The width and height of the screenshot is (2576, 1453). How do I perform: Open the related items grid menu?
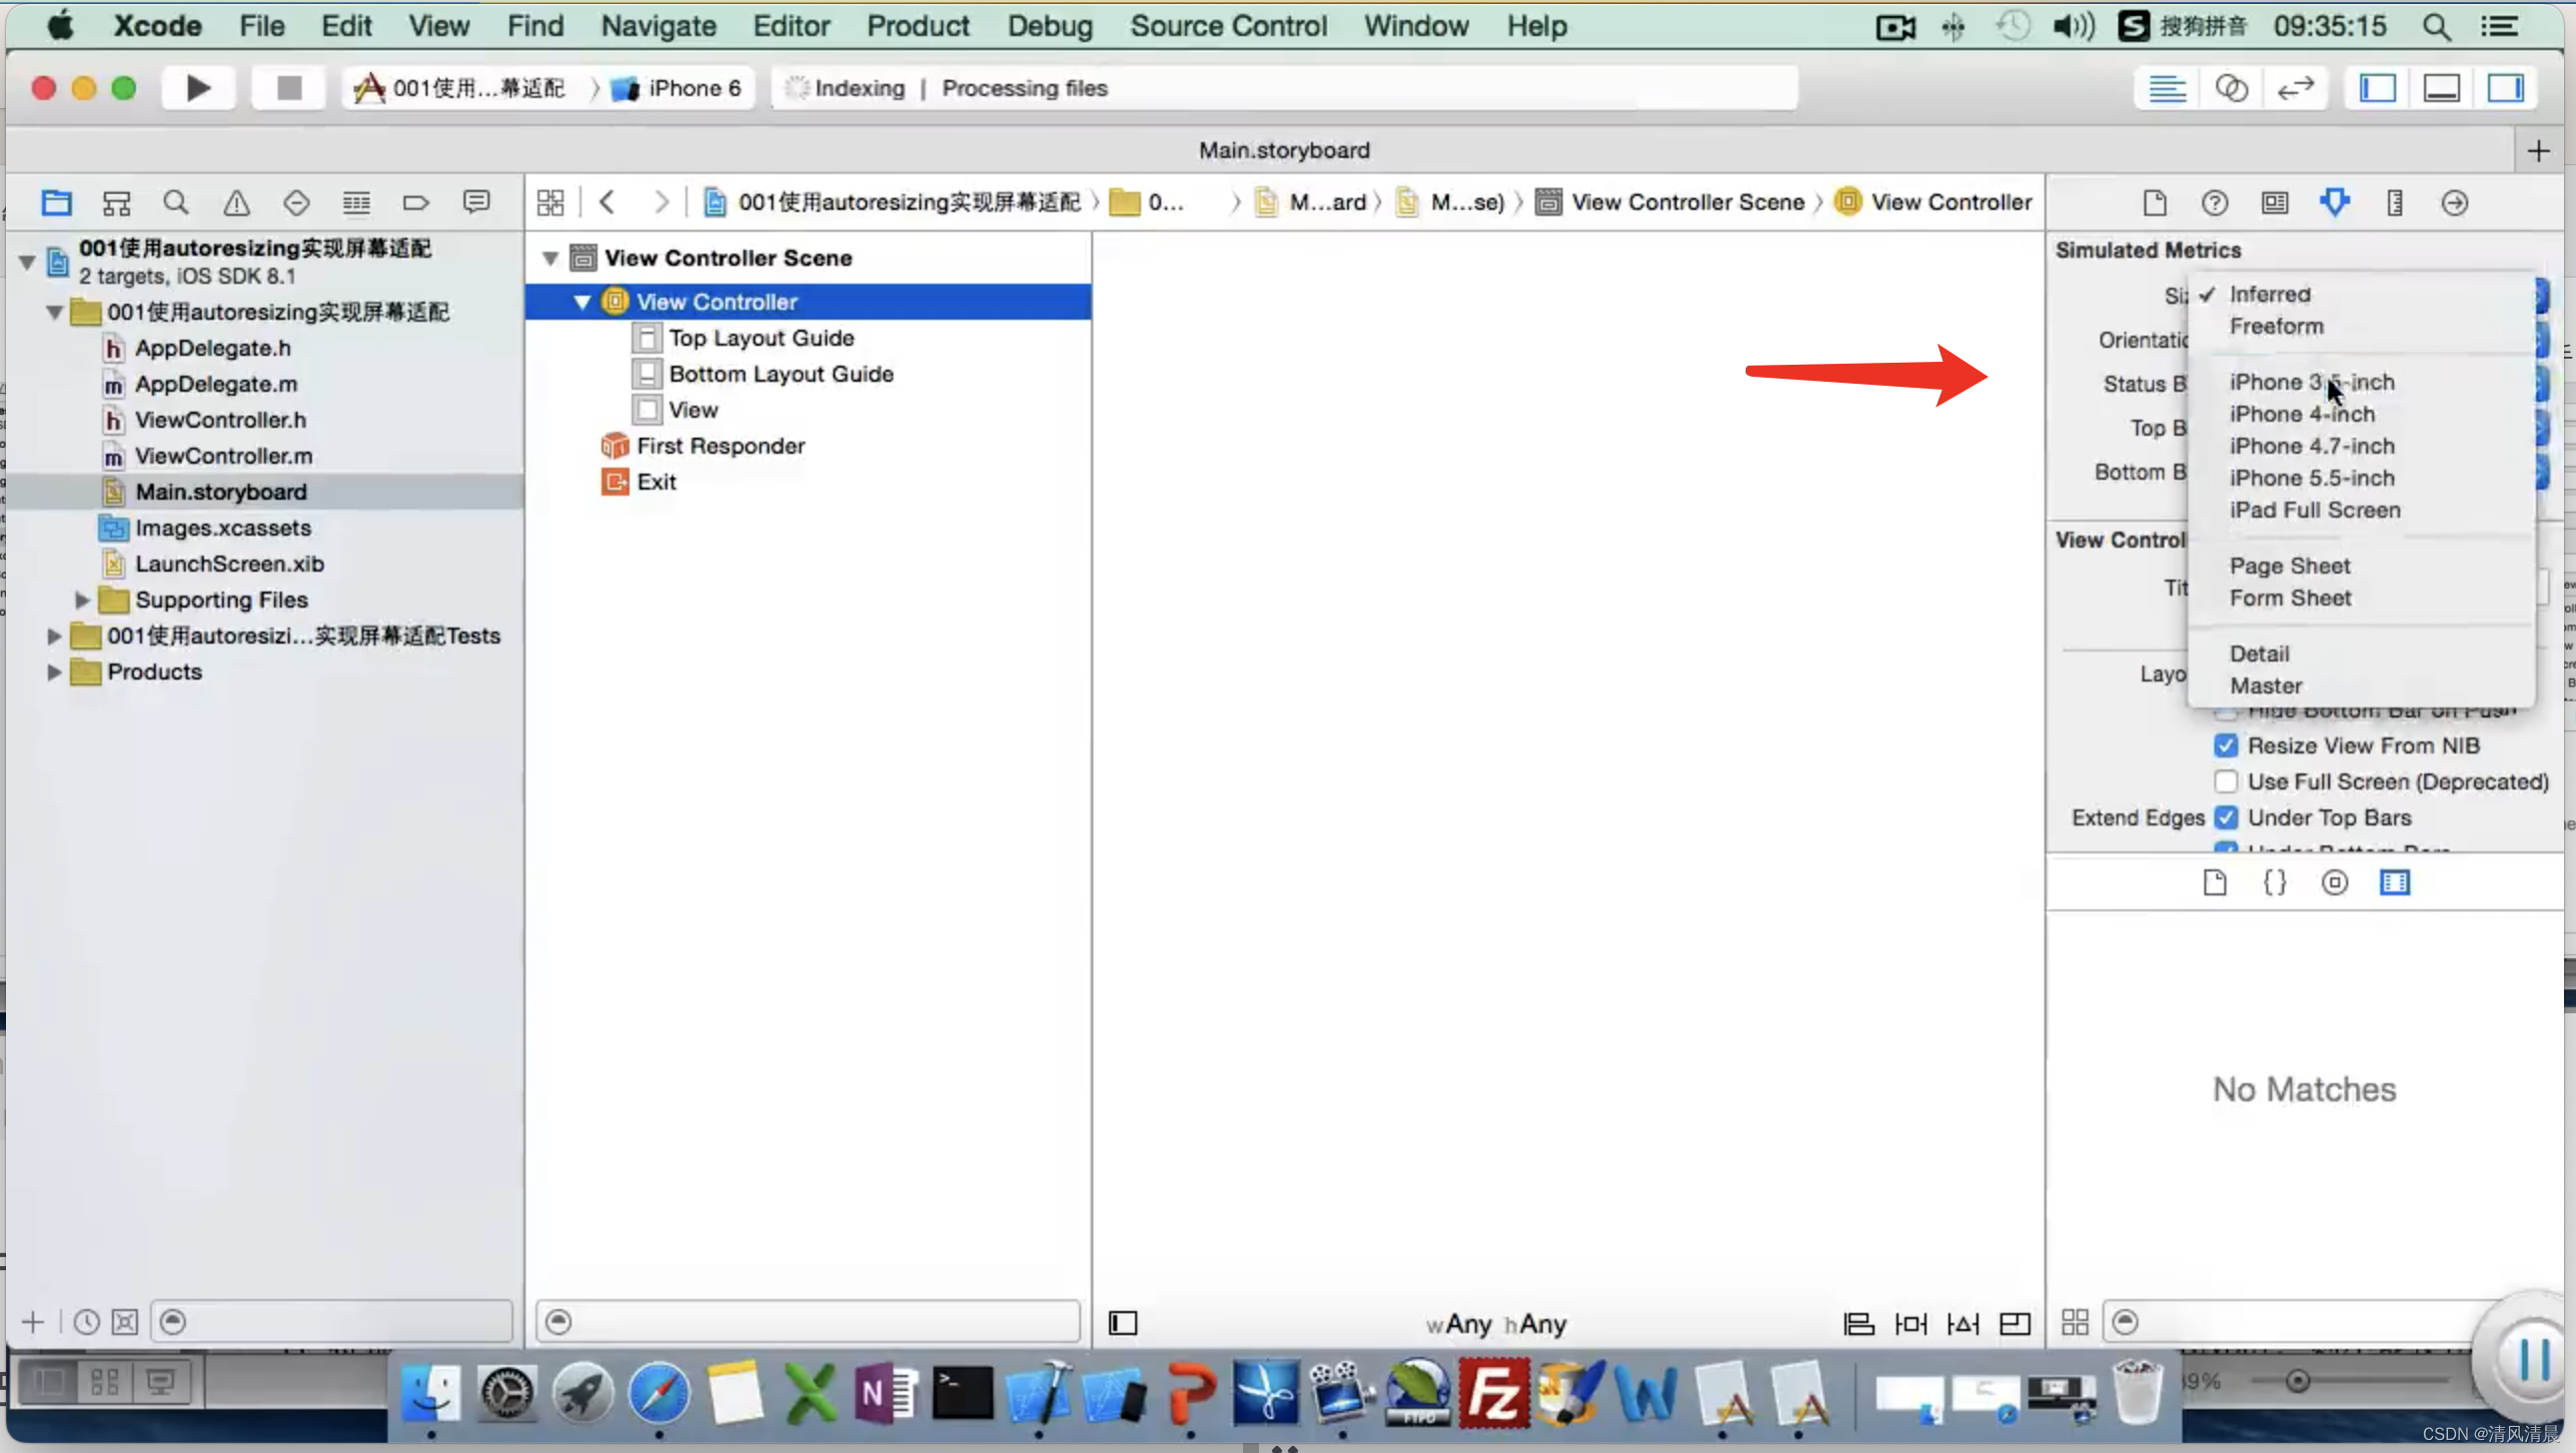(x=550, y=203)
